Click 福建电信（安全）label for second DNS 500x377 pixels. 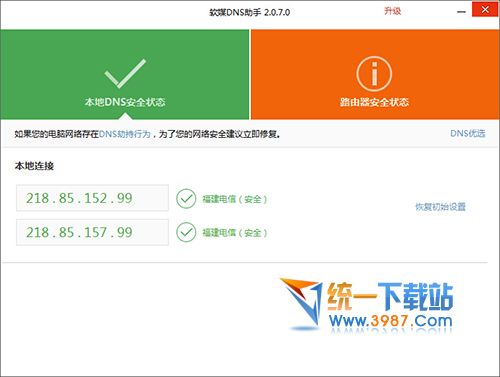tap(235, 233)
